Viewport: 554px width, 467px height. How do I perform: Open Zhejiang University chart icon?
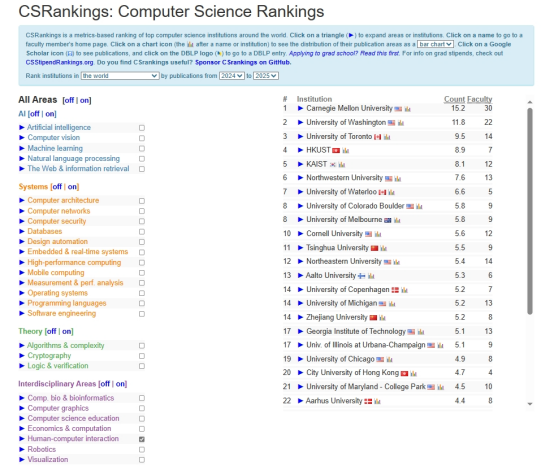382,318
